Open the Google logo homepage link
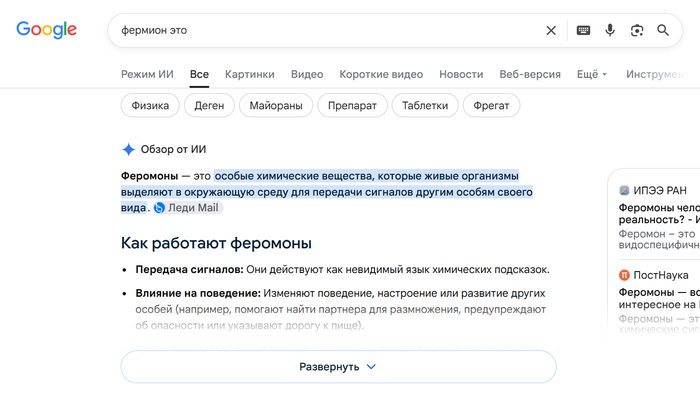Image resolution: width=700 pixels, height=396 pixels. (x=46, y=30)
